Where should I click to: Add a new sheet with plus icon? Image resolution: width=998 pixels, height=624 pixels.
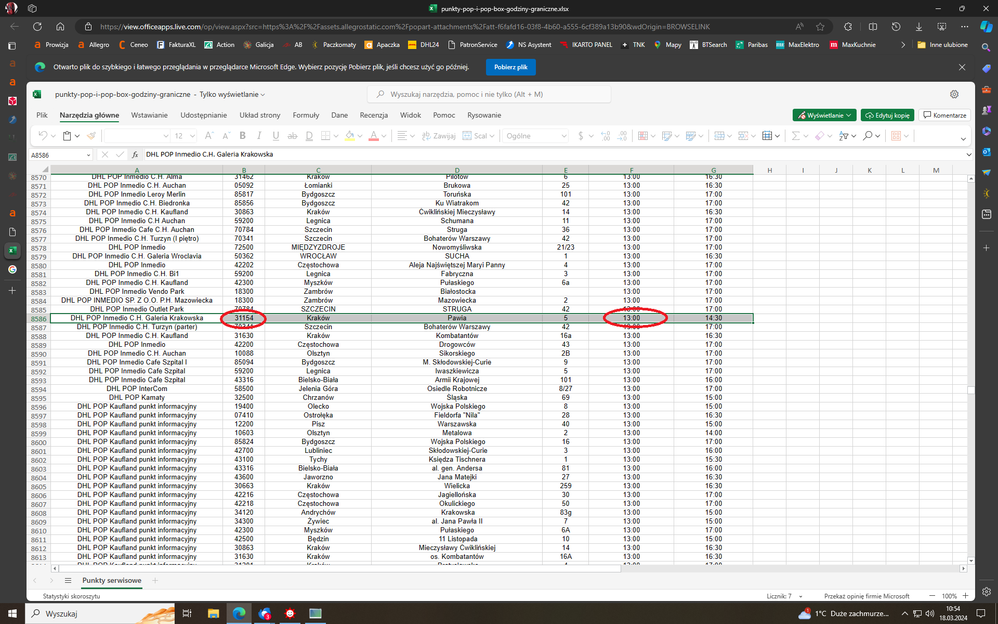(x=155, y=580)
